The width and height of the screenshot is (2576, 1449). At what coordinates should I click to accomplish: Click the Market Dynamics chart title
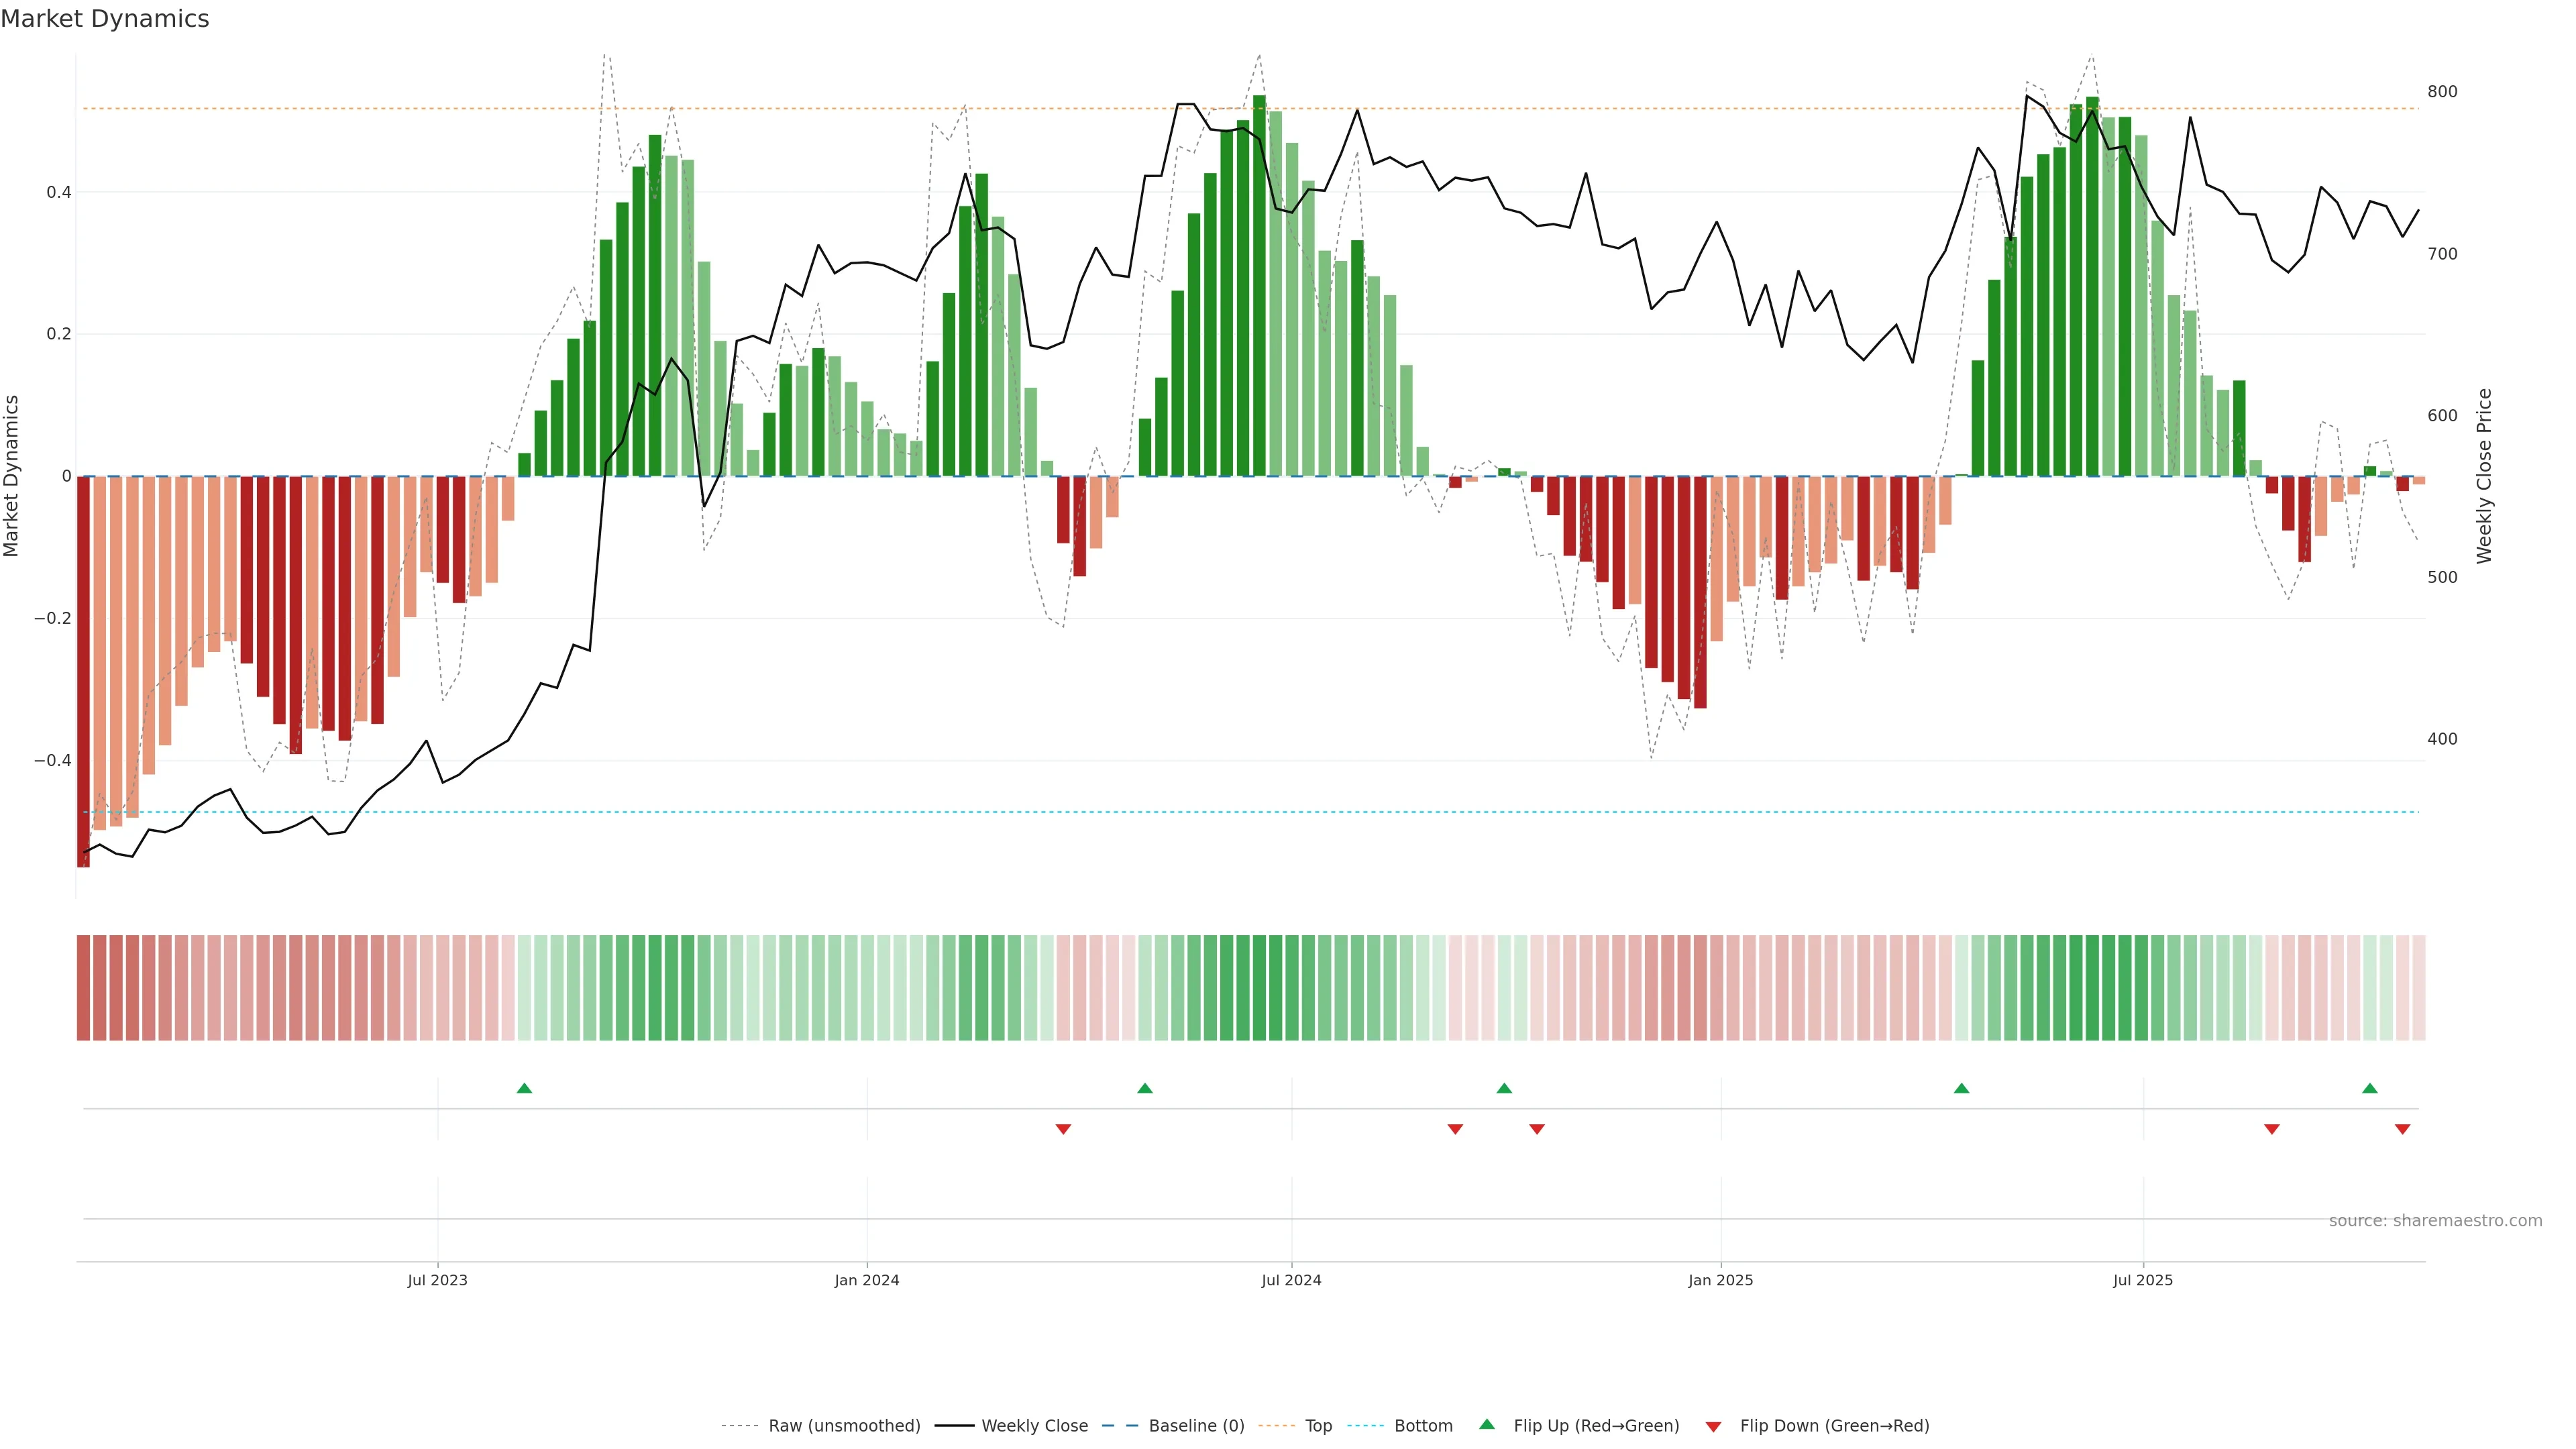pos(105,19)
